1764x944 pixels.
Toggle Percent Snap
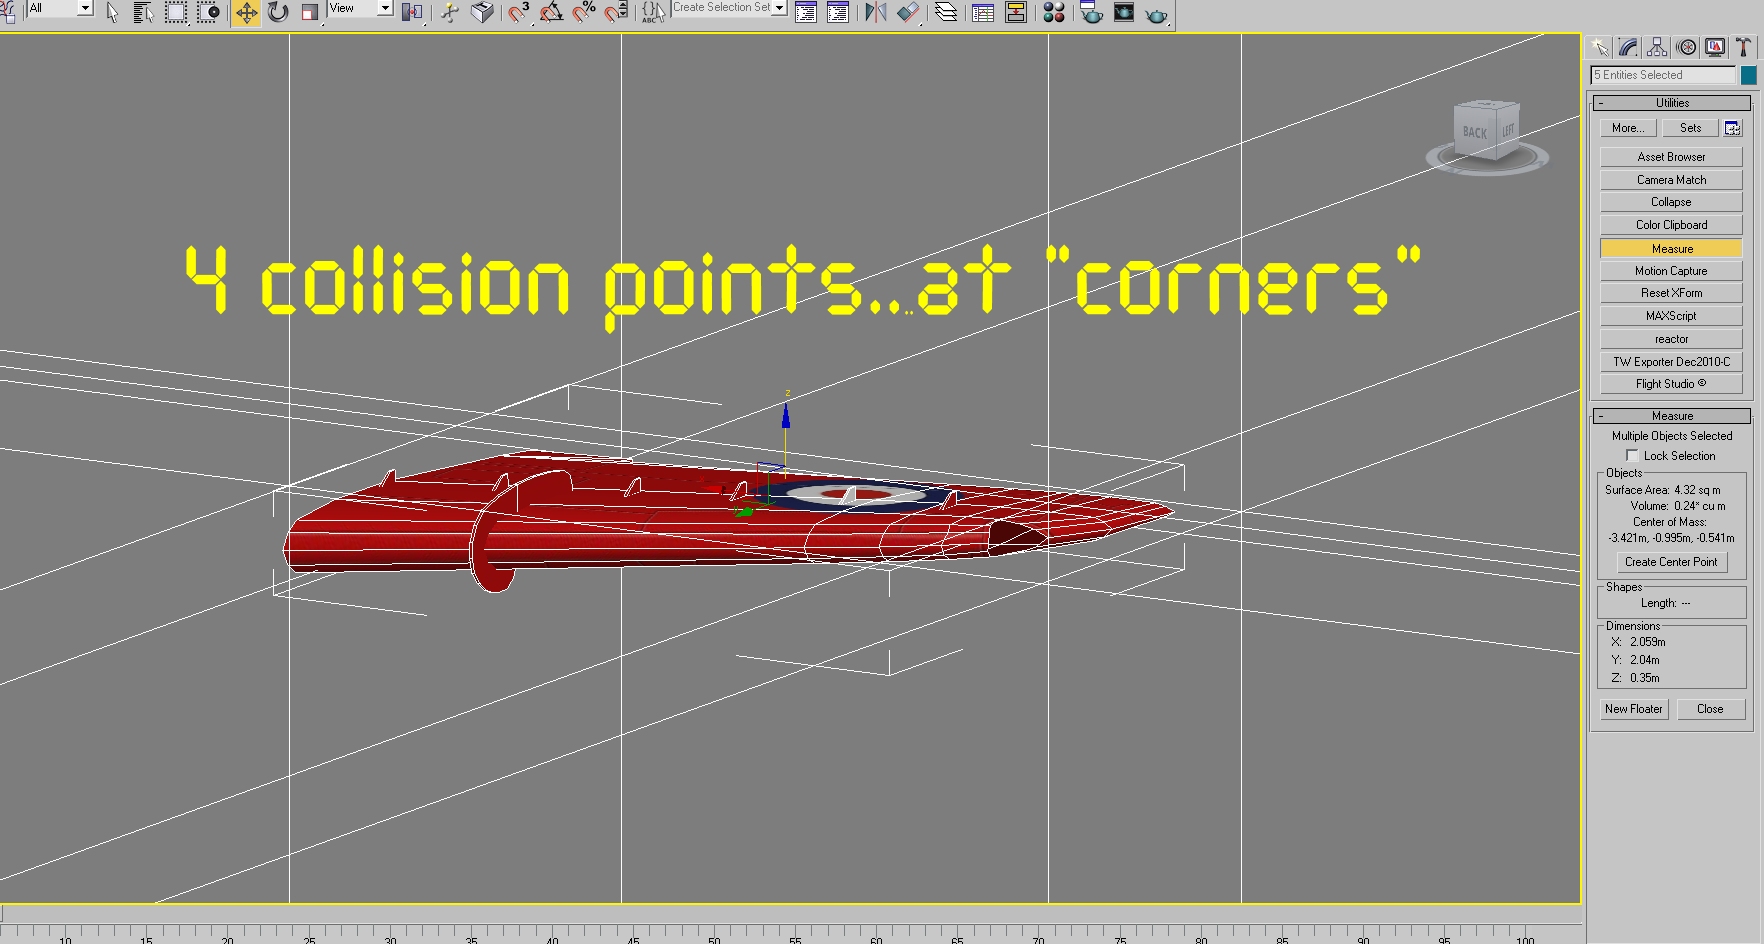(584, 13)
